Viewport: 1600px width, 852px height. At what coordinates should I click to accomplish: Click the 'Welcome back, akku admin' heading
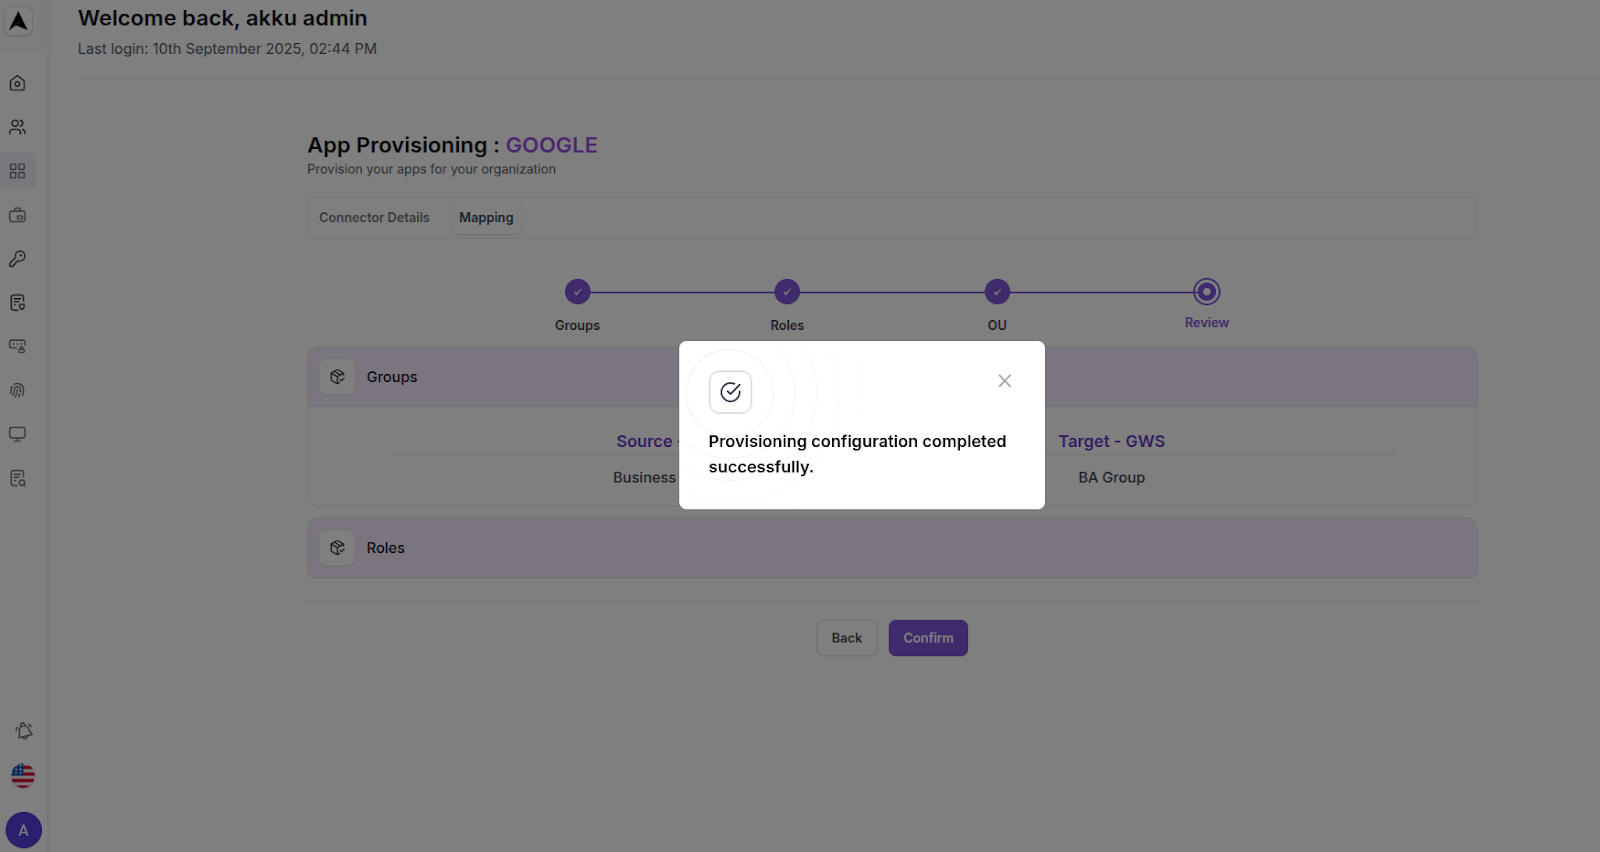[223, 18]
